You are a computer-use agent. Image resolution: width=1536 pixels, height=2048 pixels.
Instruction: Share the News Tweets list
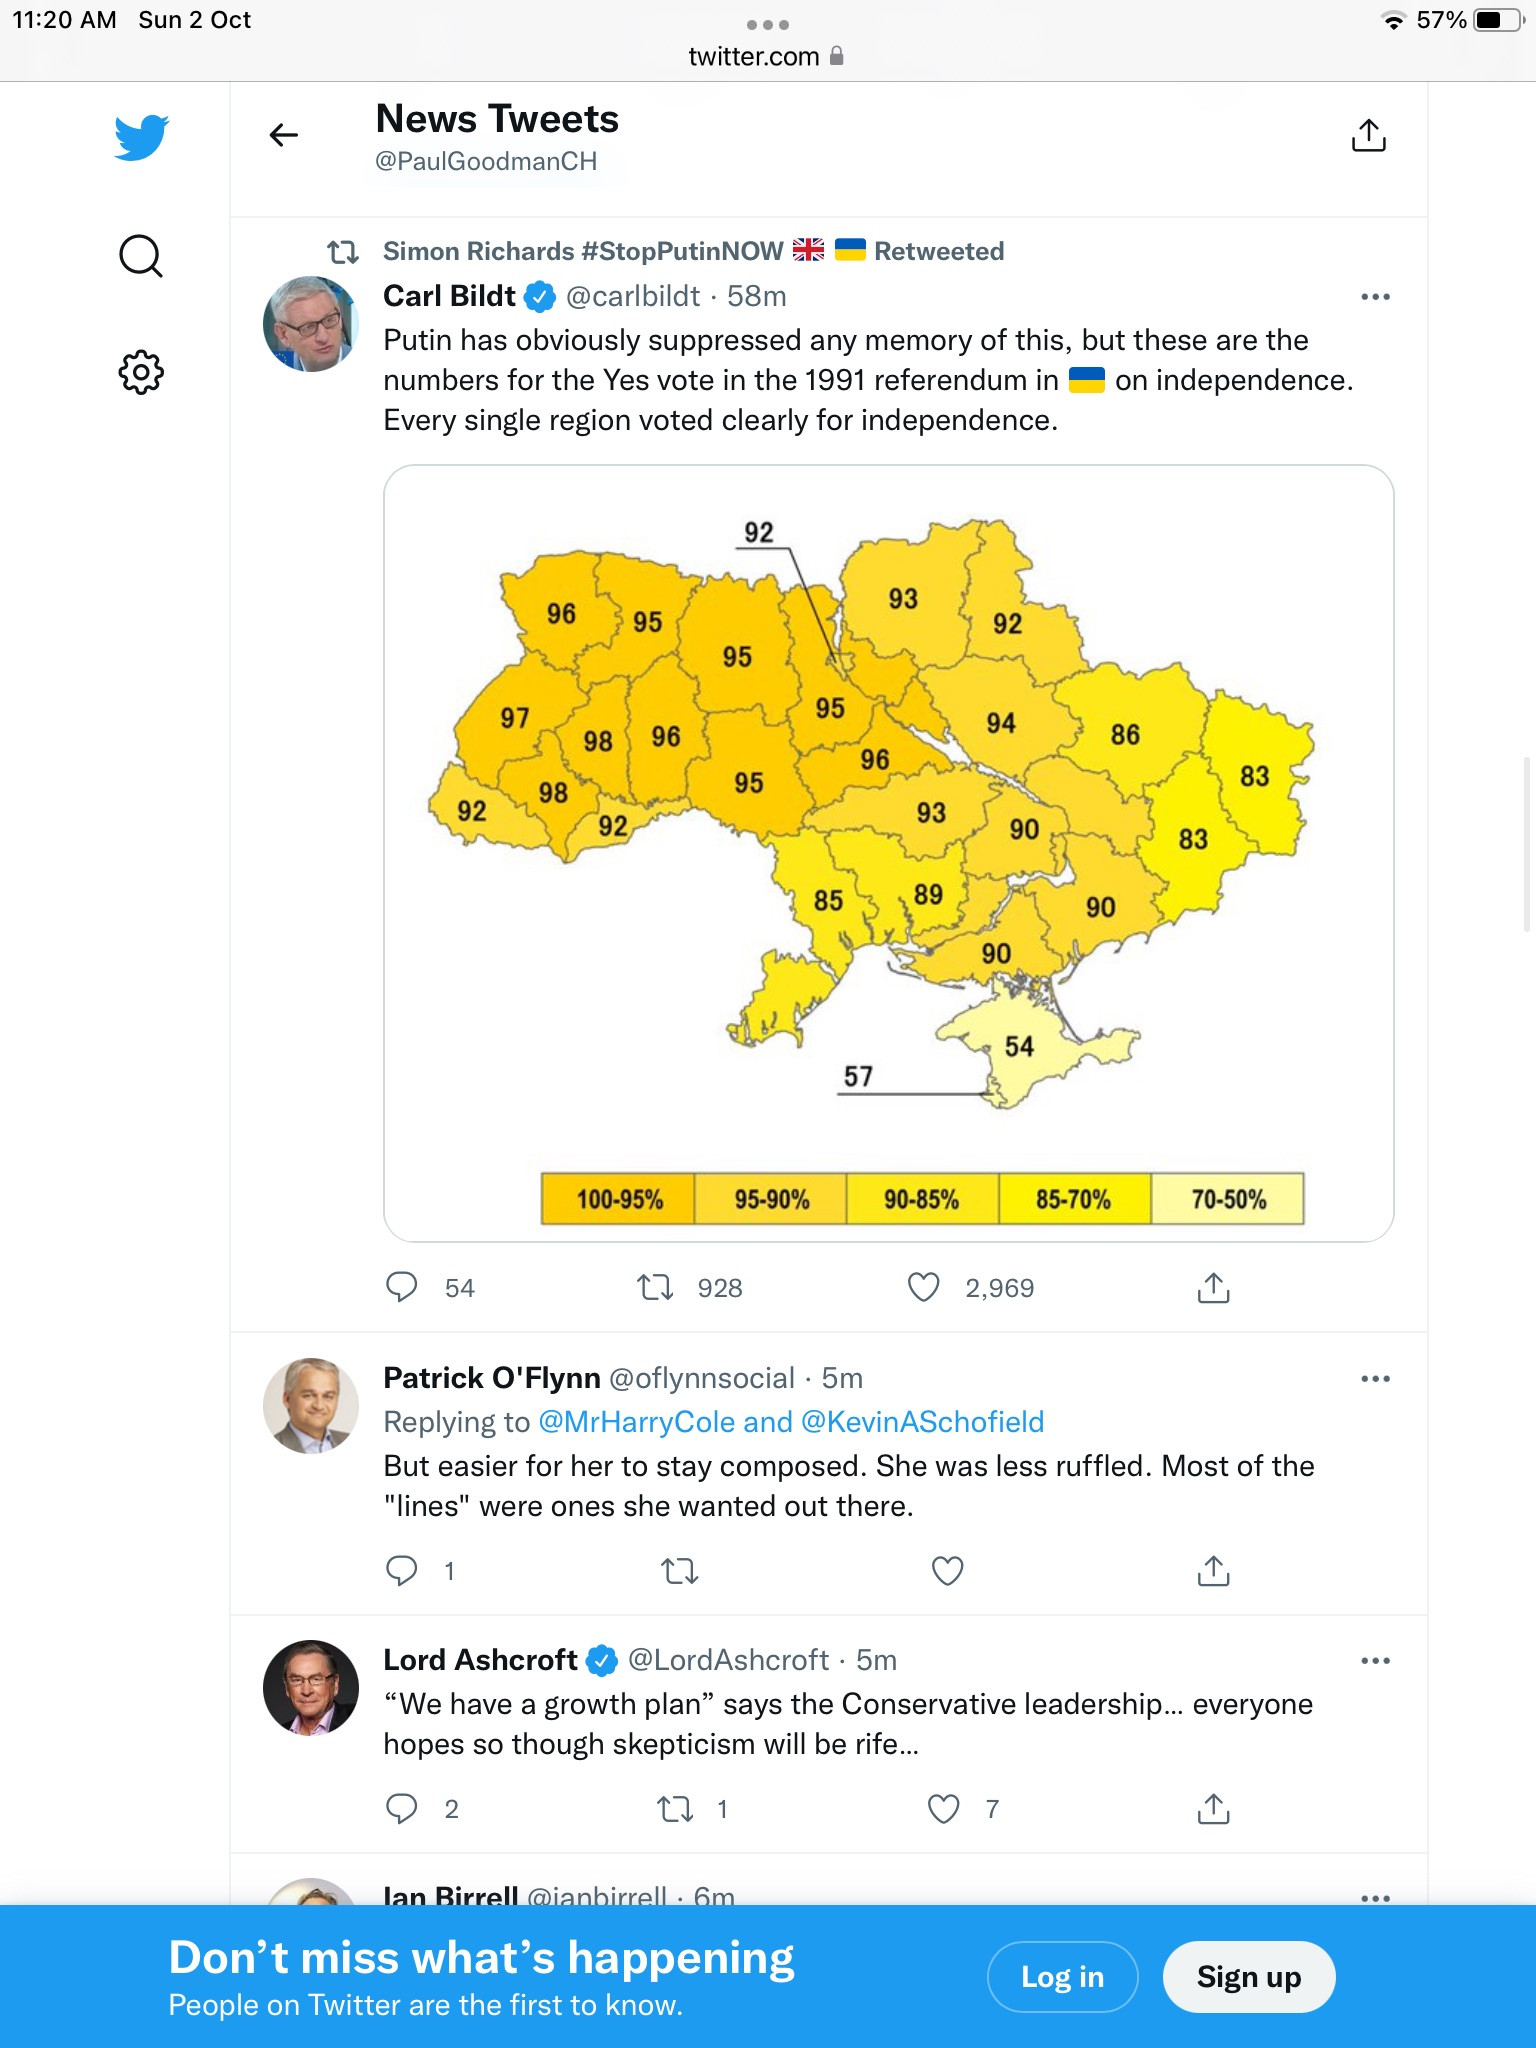[x=1368, y=135]
